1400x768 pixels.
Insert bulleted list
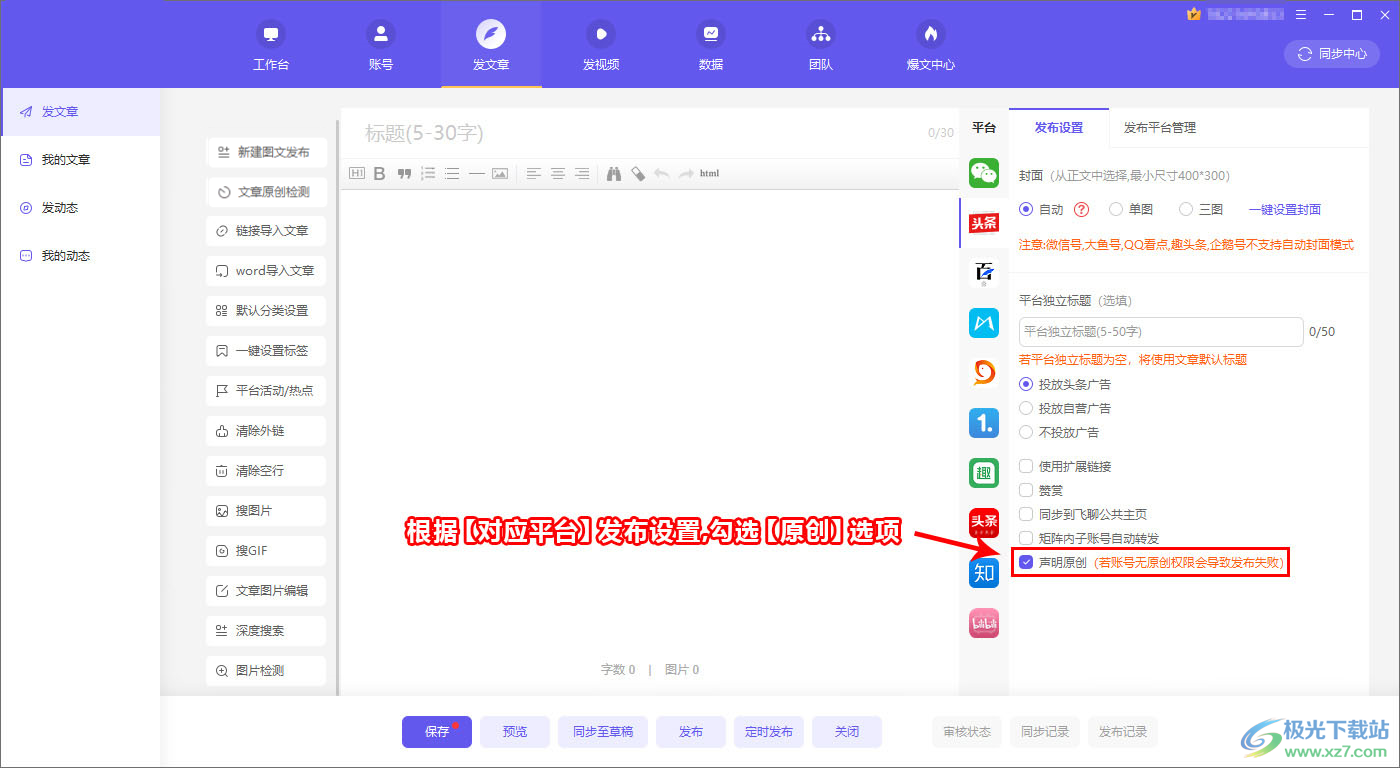pyautogui.click(x=452, y=173)
